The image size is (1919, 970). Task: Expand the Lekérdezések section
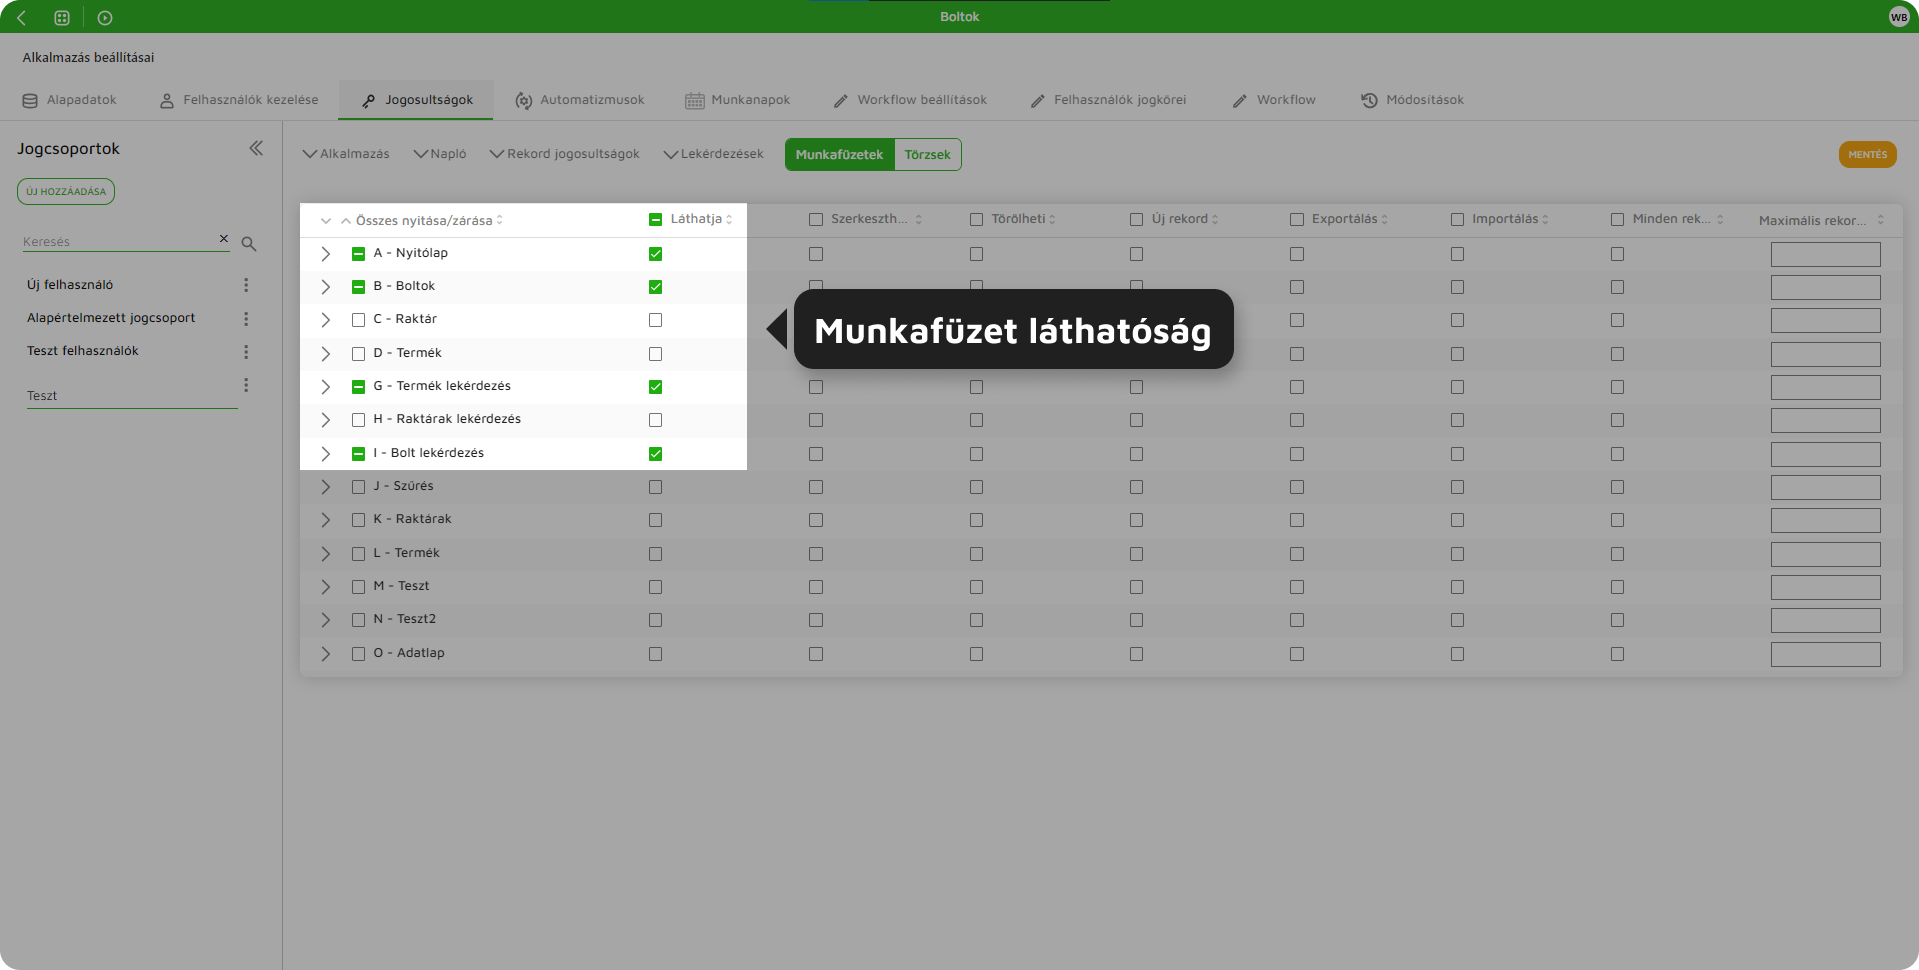[x=713, y=154]
